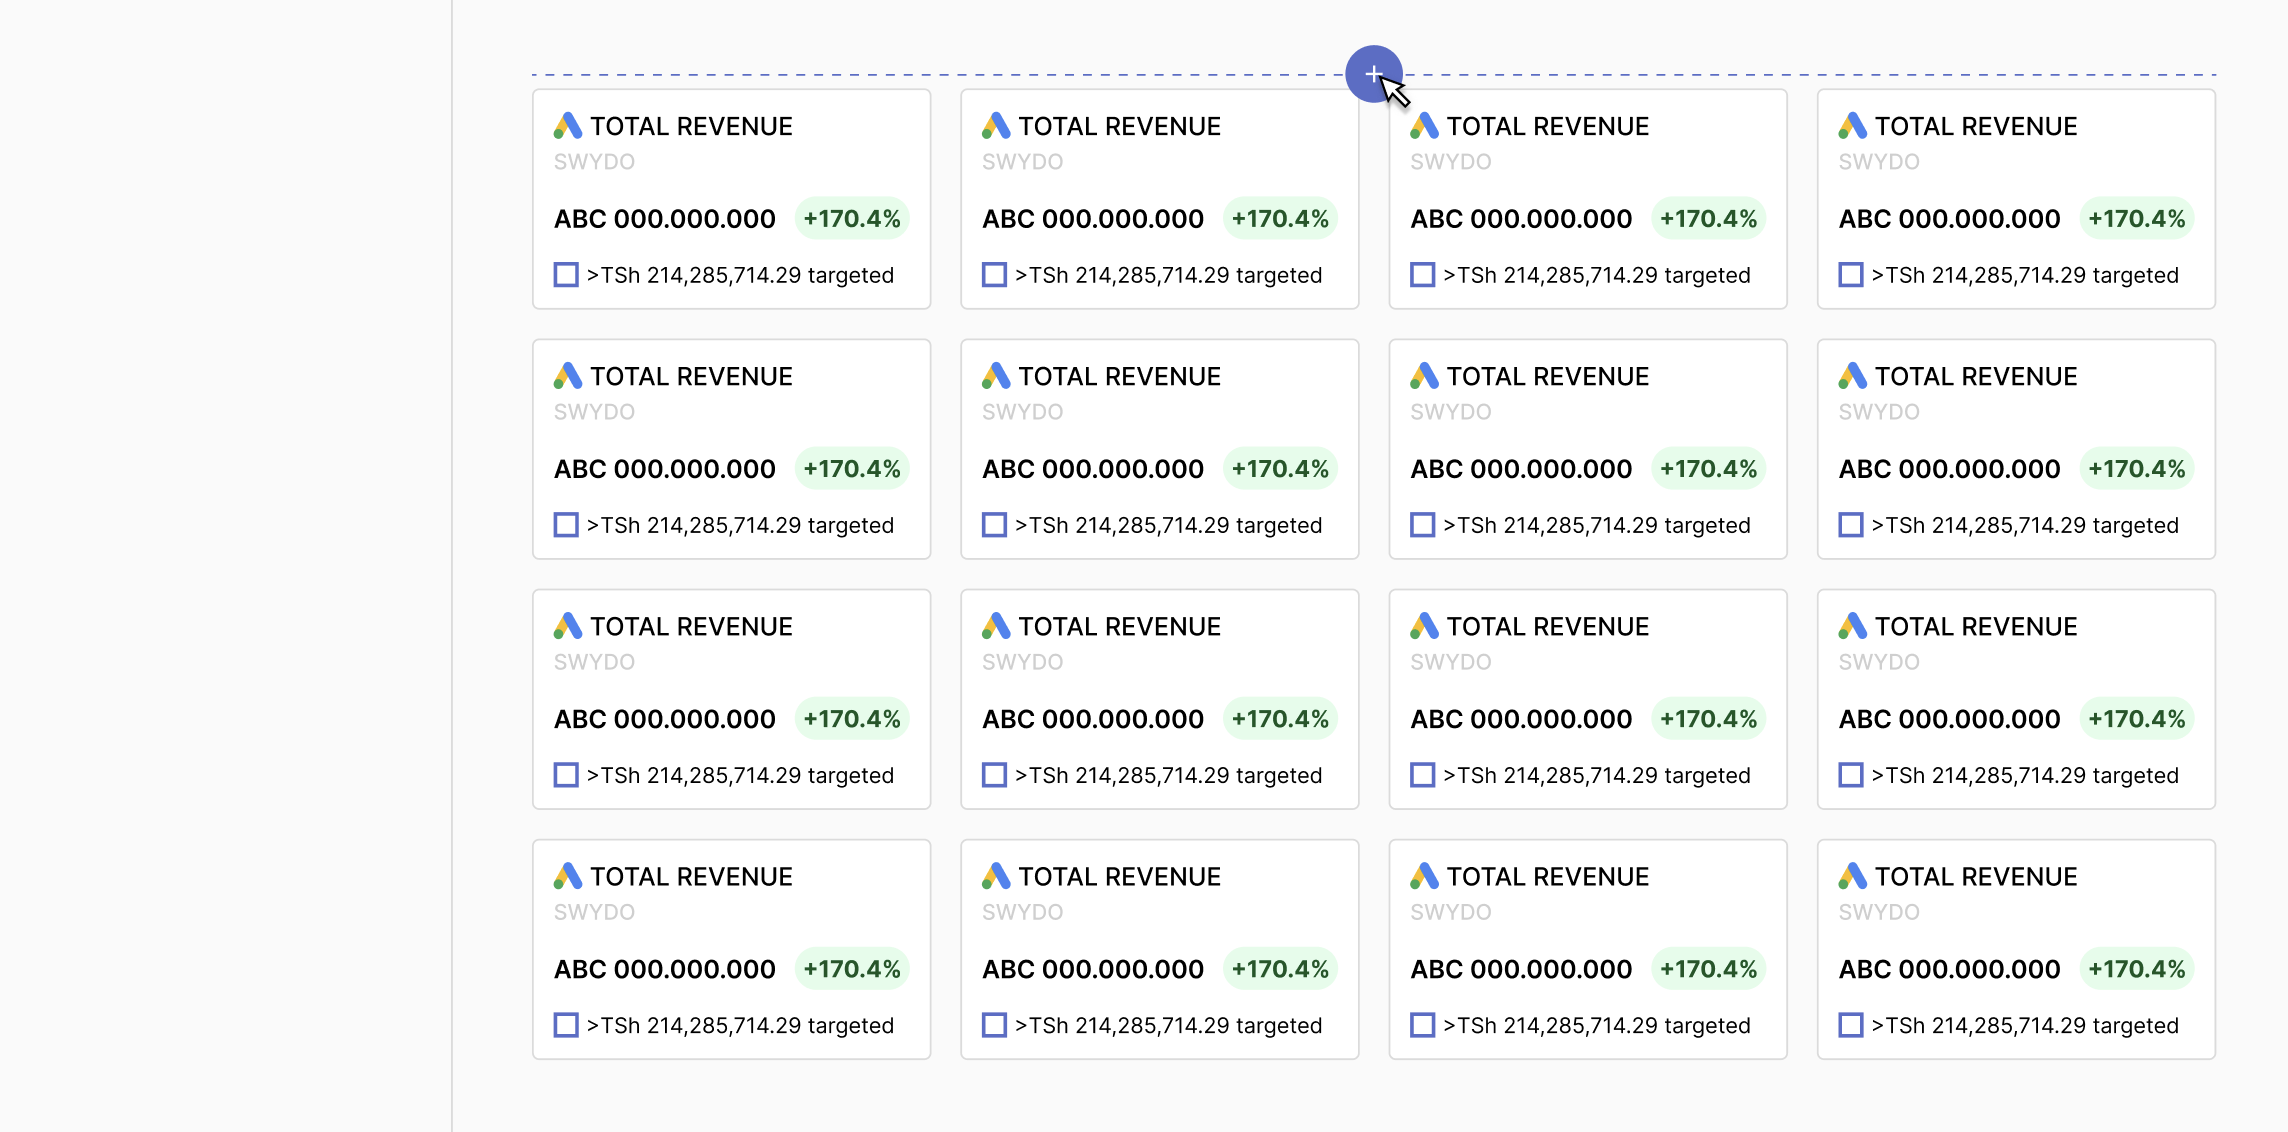Click SWYDO subtitle in second row, third card
This screenshot has height=1132, width=2288.
pyautogui.click(x=1451, y=412)
